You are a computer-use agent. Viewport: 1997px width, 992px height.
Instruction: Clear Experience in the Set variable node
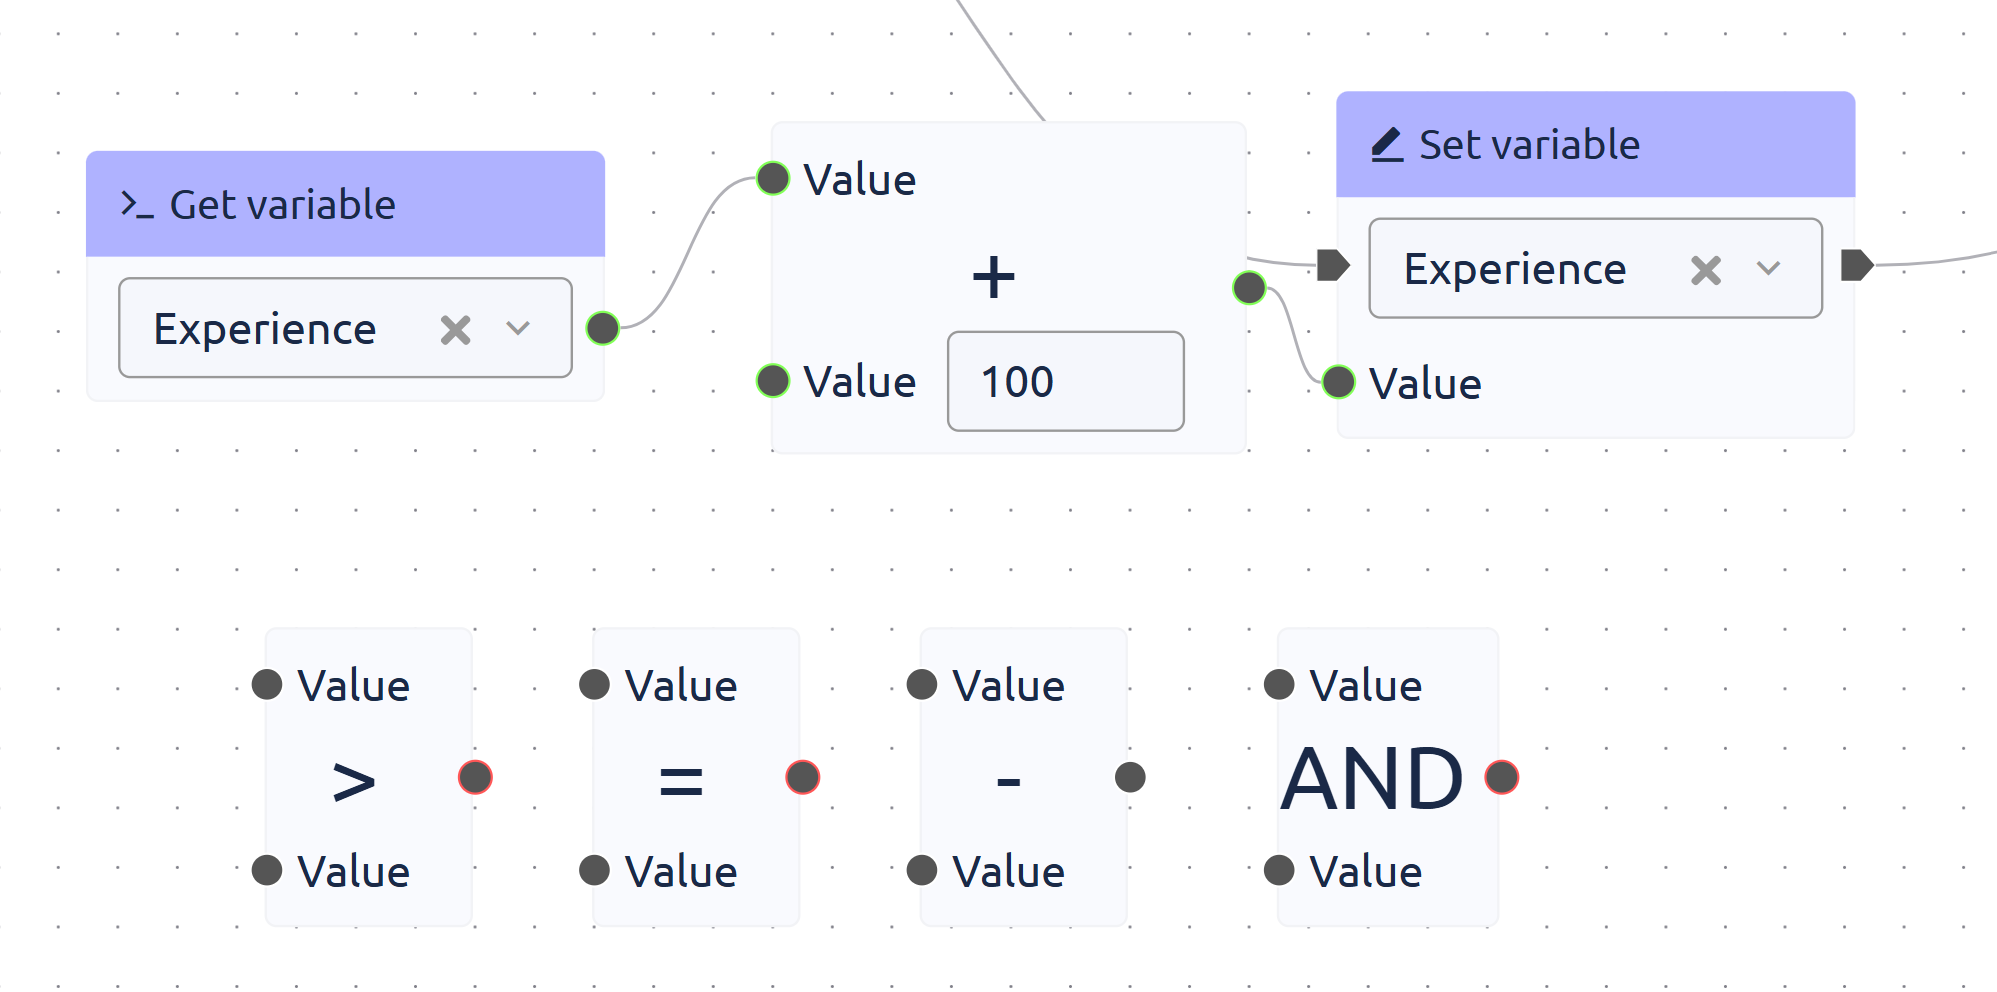coord(1705,269)
